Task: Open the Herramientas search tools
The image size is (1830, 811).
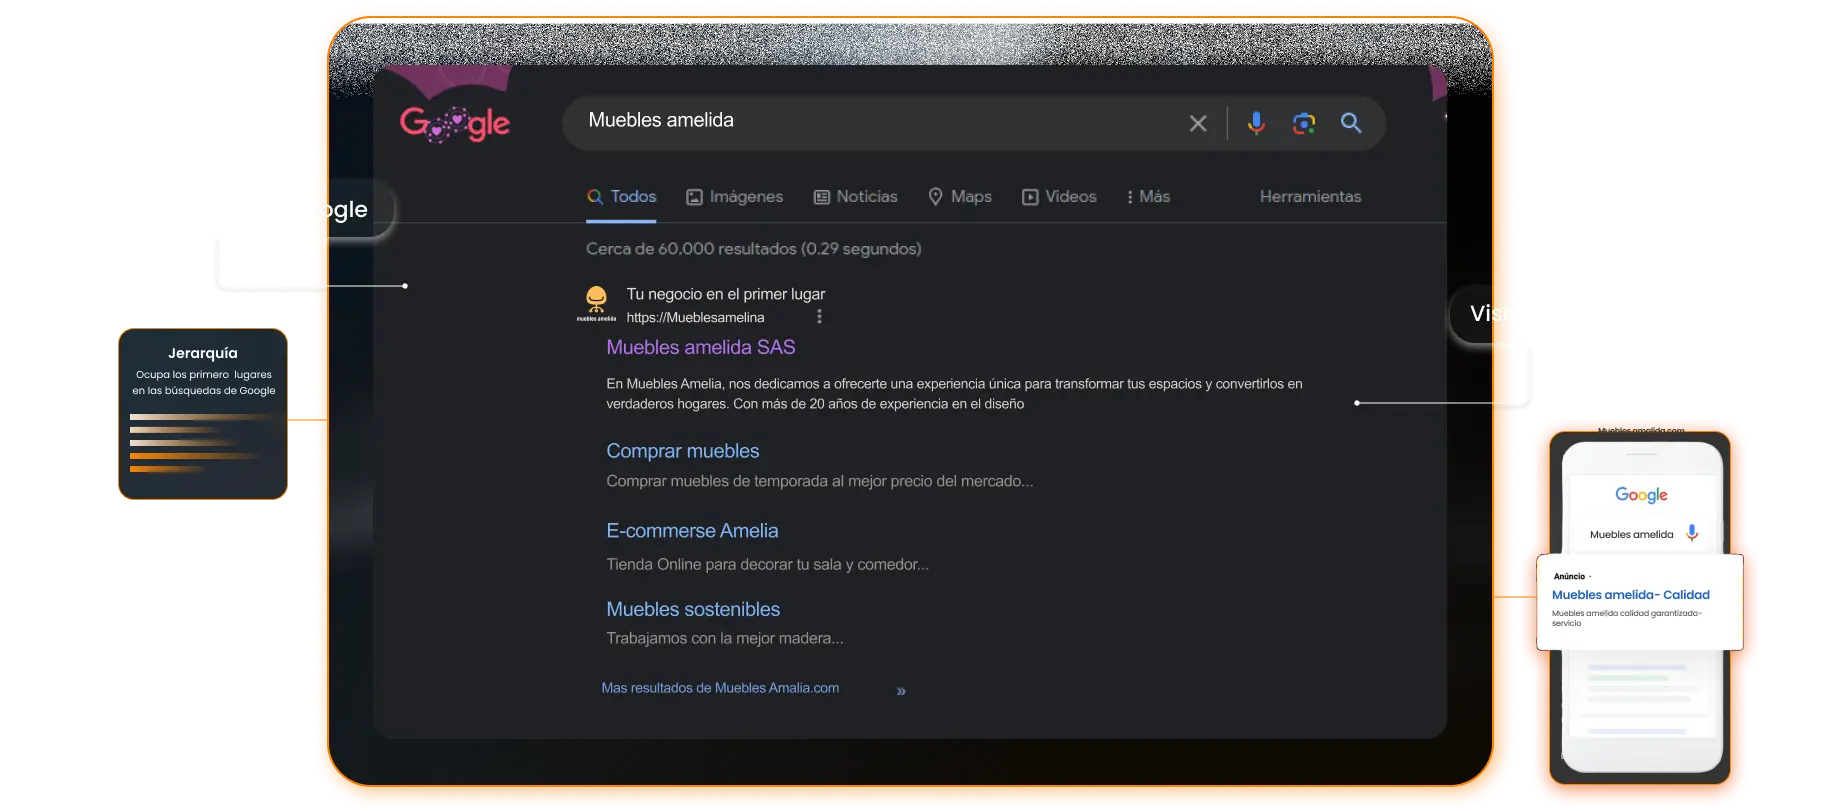Action: pos(1310,197)
